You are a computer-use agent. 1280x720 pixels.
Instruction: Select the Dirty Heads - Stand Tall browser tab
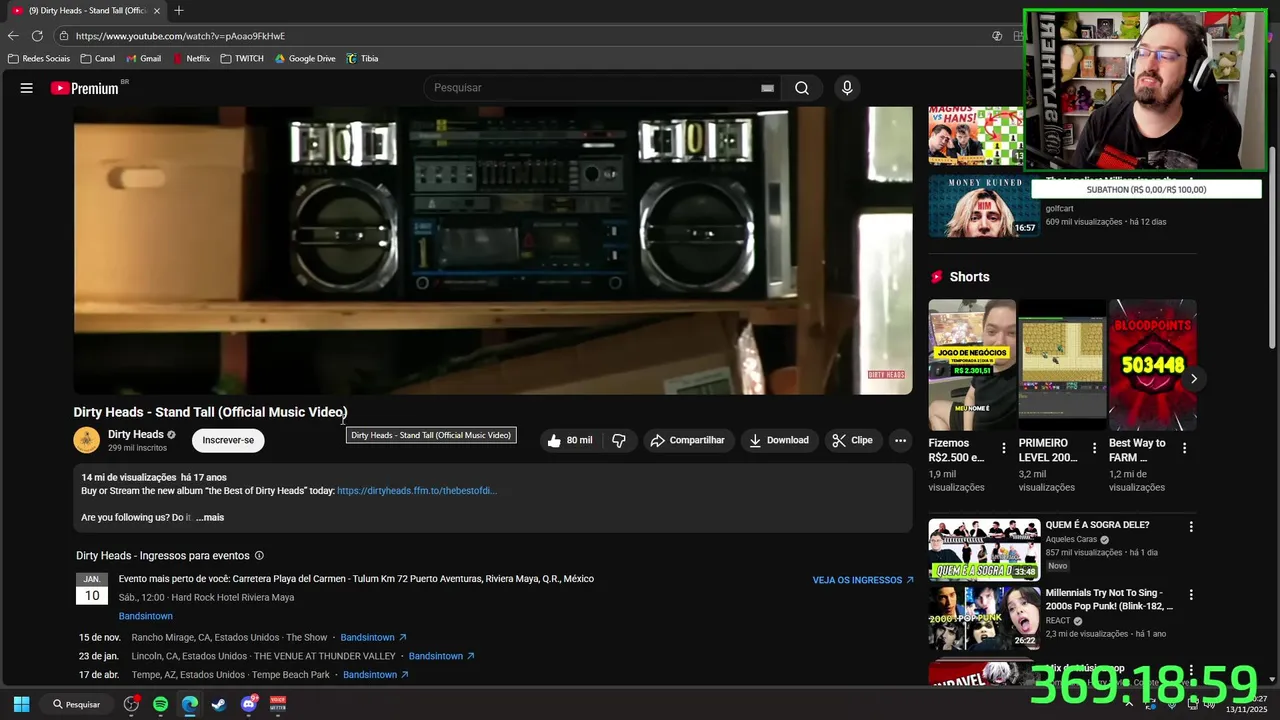click(x=85, y=10)
